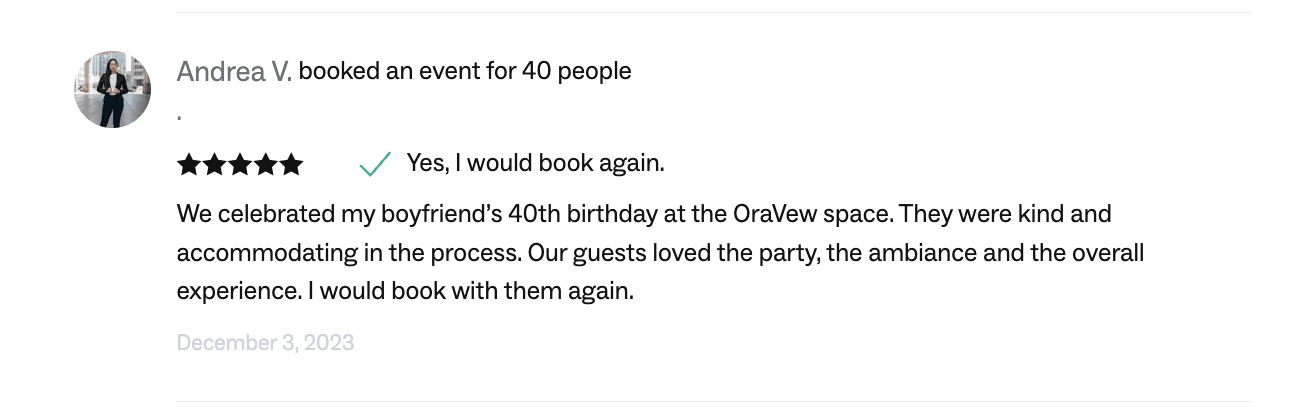1304x412 pixels.
Task: Click the words 'the ambiance' in the review
Action: tap(903, 253)
